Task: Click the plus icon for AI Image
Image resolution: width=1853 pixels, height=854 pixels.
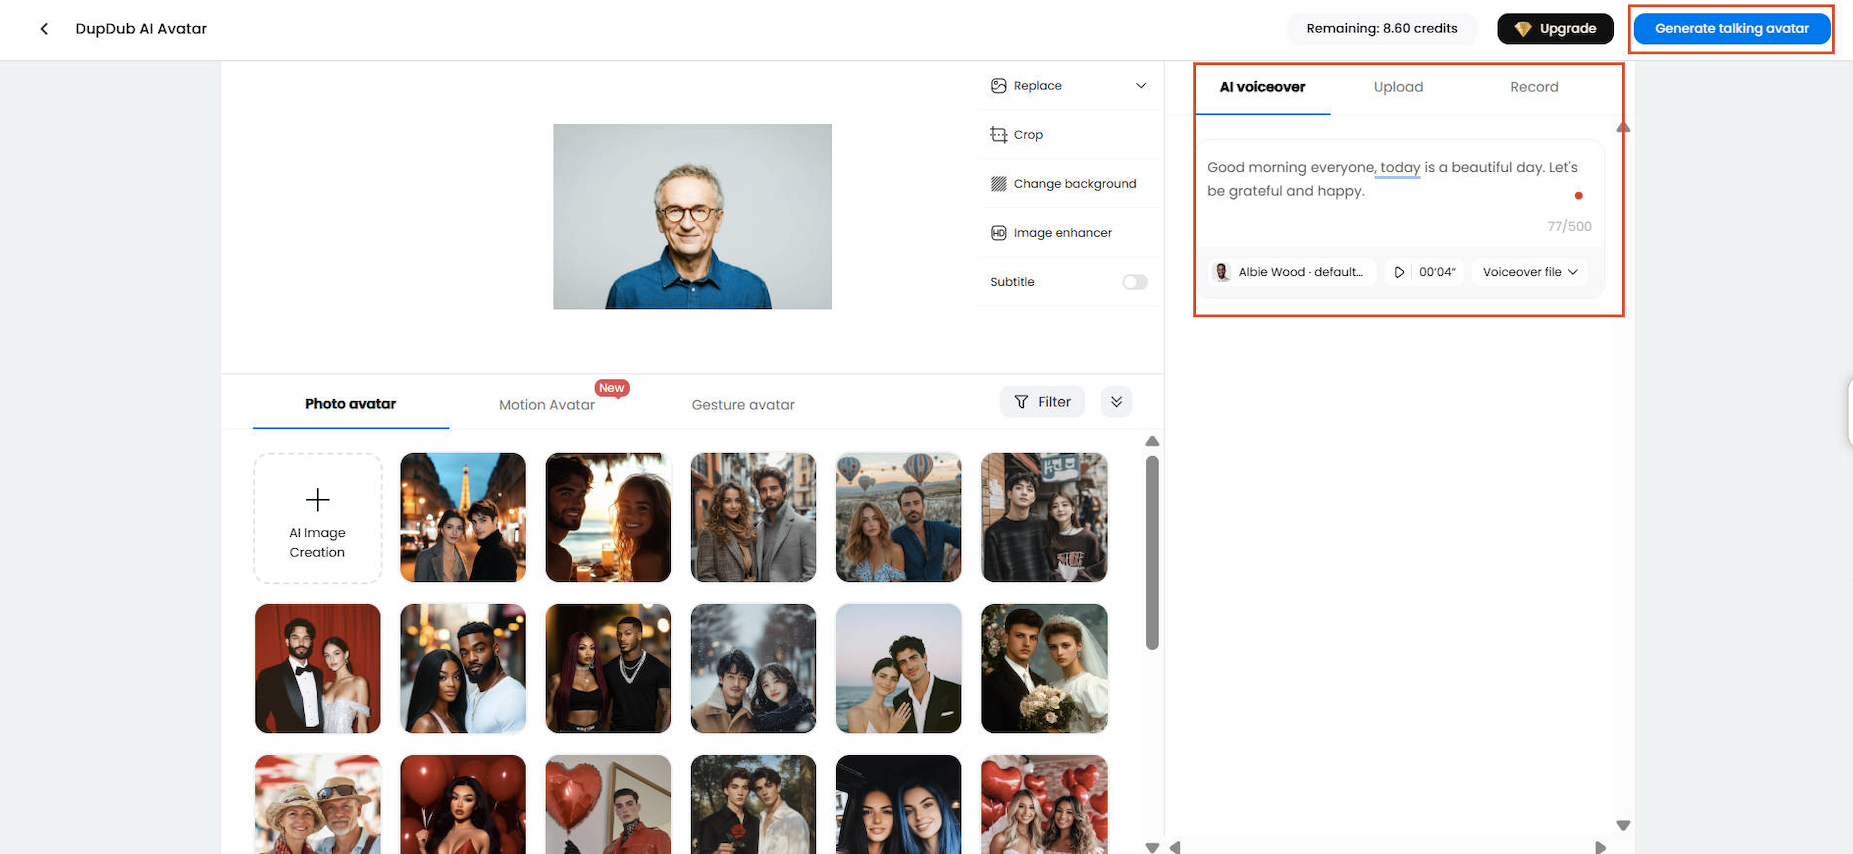Action: click(x=317, y=499)
